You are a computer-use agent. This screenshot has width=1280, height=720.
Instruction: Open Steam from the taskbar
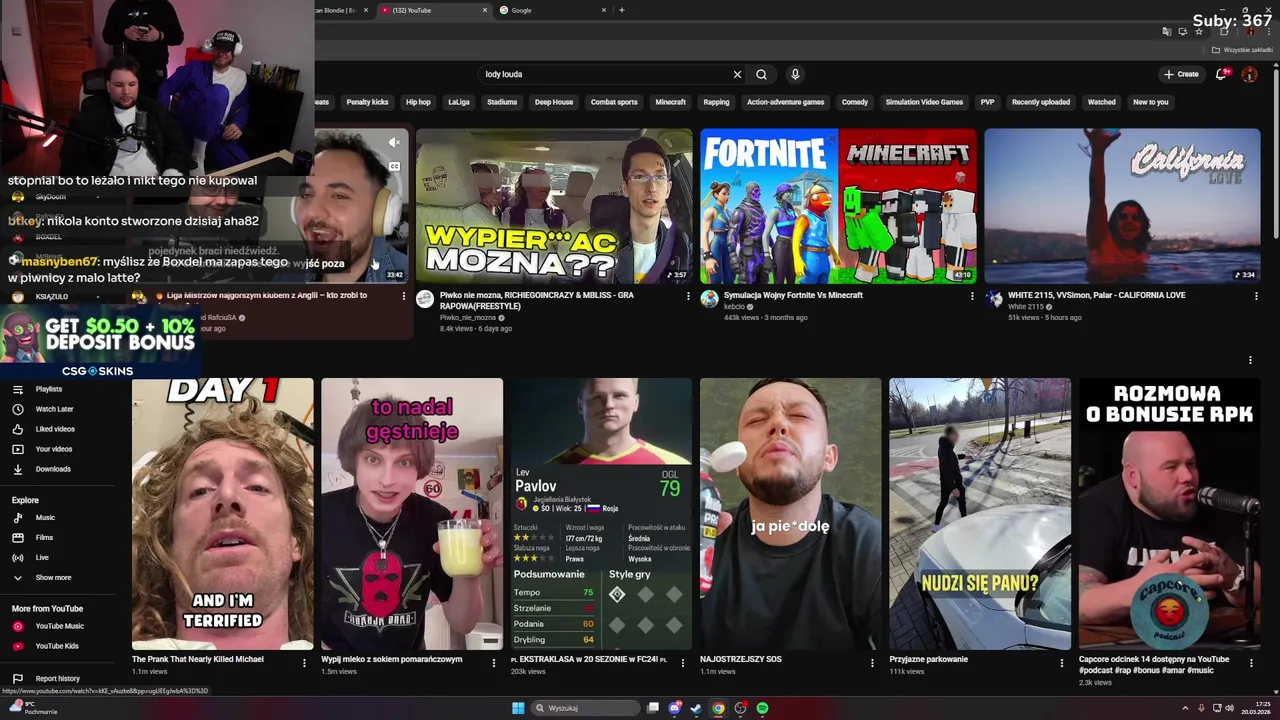(x=696, y=708)
